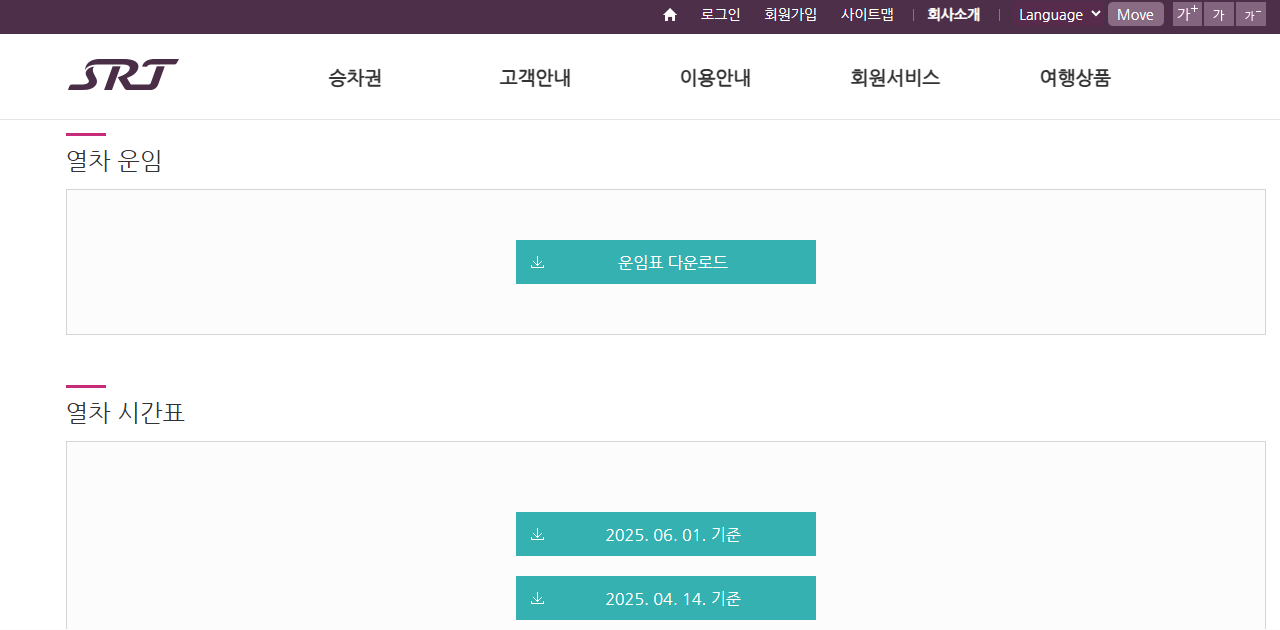Open the 여행상품 menu
1280x630 pixels.
tap(1074, 77)
